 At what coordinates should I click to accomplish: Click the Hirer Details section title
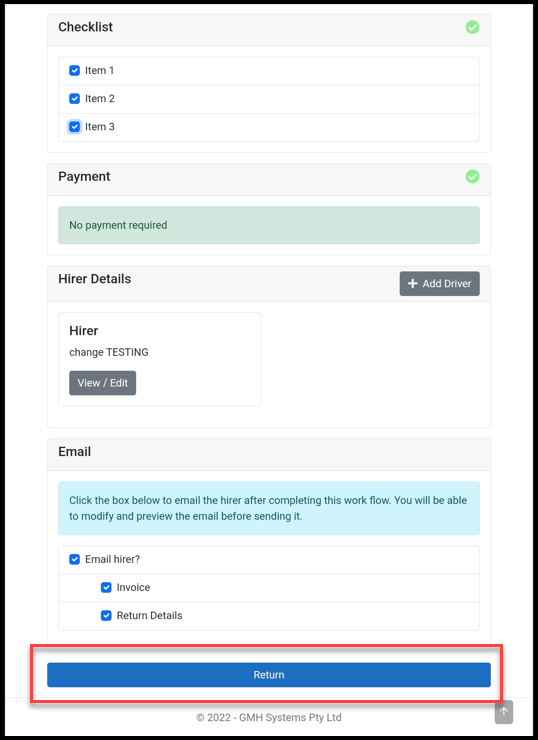(x=94, y=279)
